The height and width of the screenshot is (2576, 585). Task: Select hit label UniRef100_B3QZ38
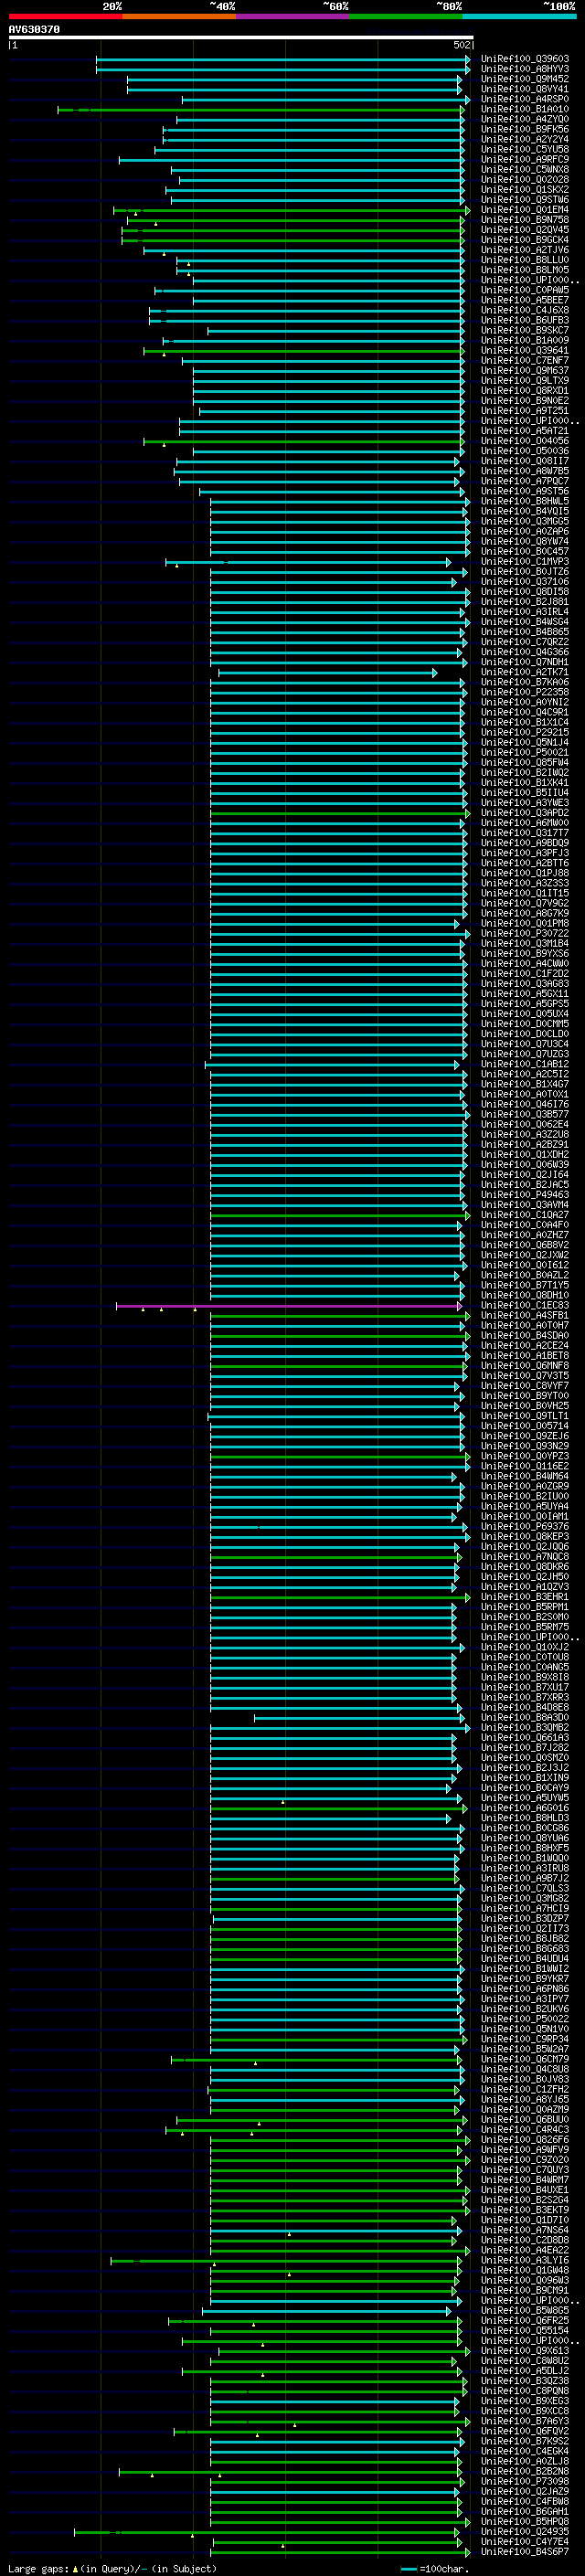click(x=525, y=2380)
